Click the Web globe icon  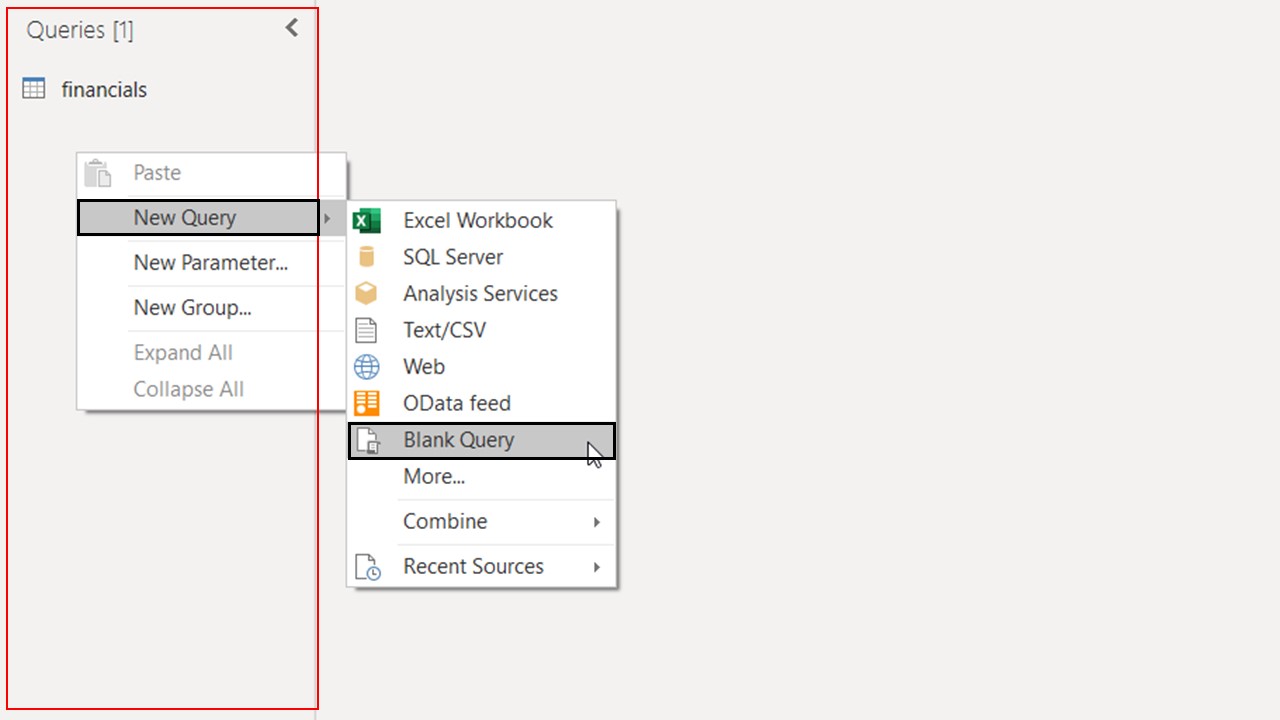[x=367, y=367]
